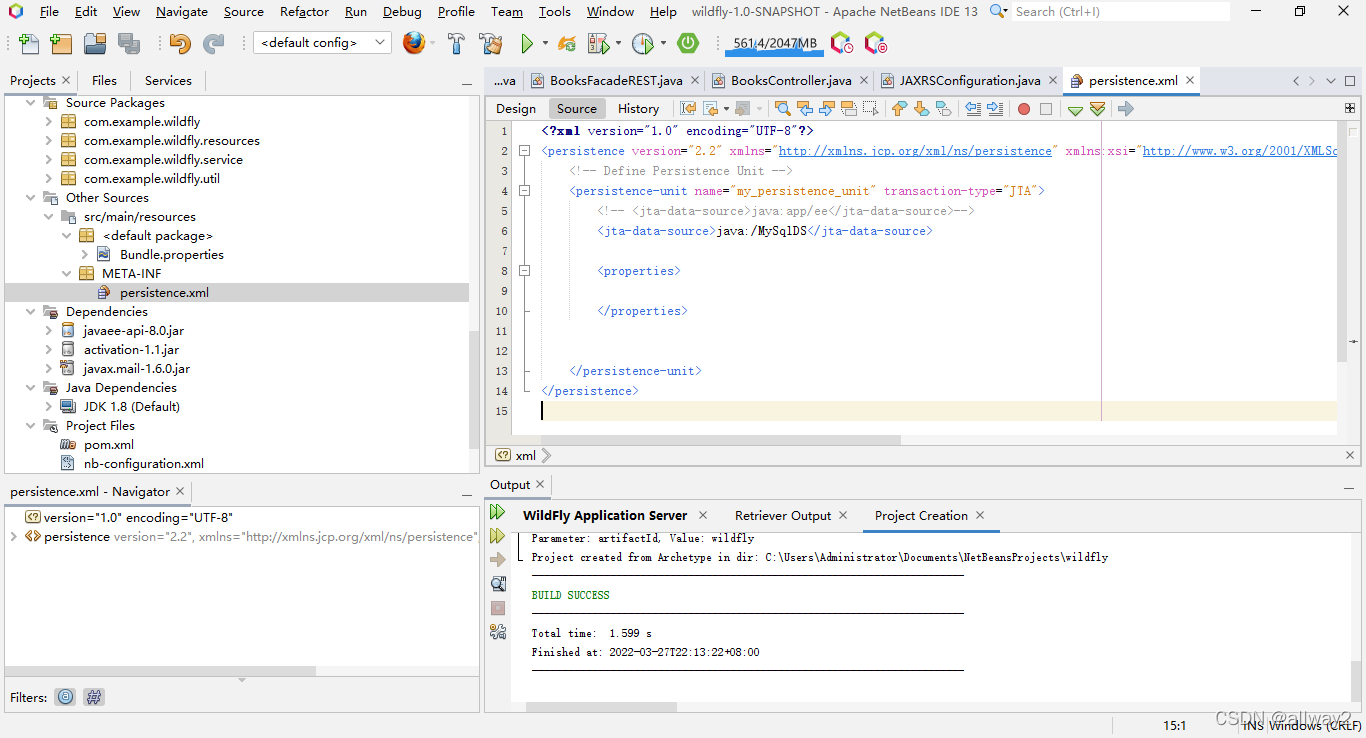Click the memory usage bar 561.4/2047MB
Image resolution: width=1366 pixels, height=738 pixels.
point(774,43)
